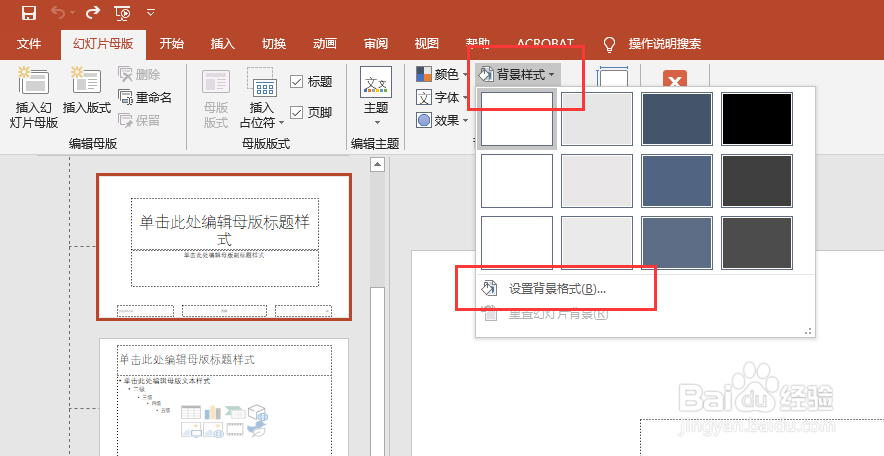Image resolution: width=884 pixels, height=456 pixels.
Task: Select the title slide layout thumbnail
Action: 224,247
